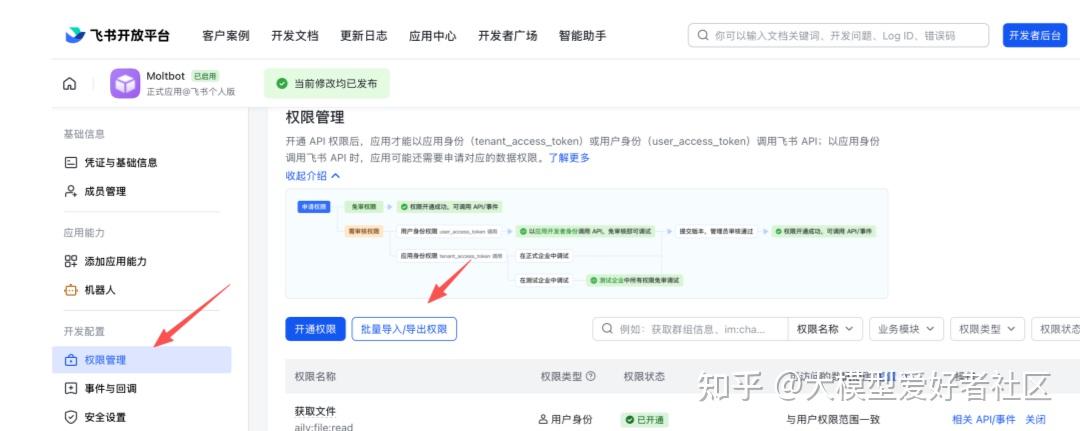Image resolution: width=1080 pixels, height=431 pixels.
Task: Click the Moltbot app cube icon
Action: (125, 83)
